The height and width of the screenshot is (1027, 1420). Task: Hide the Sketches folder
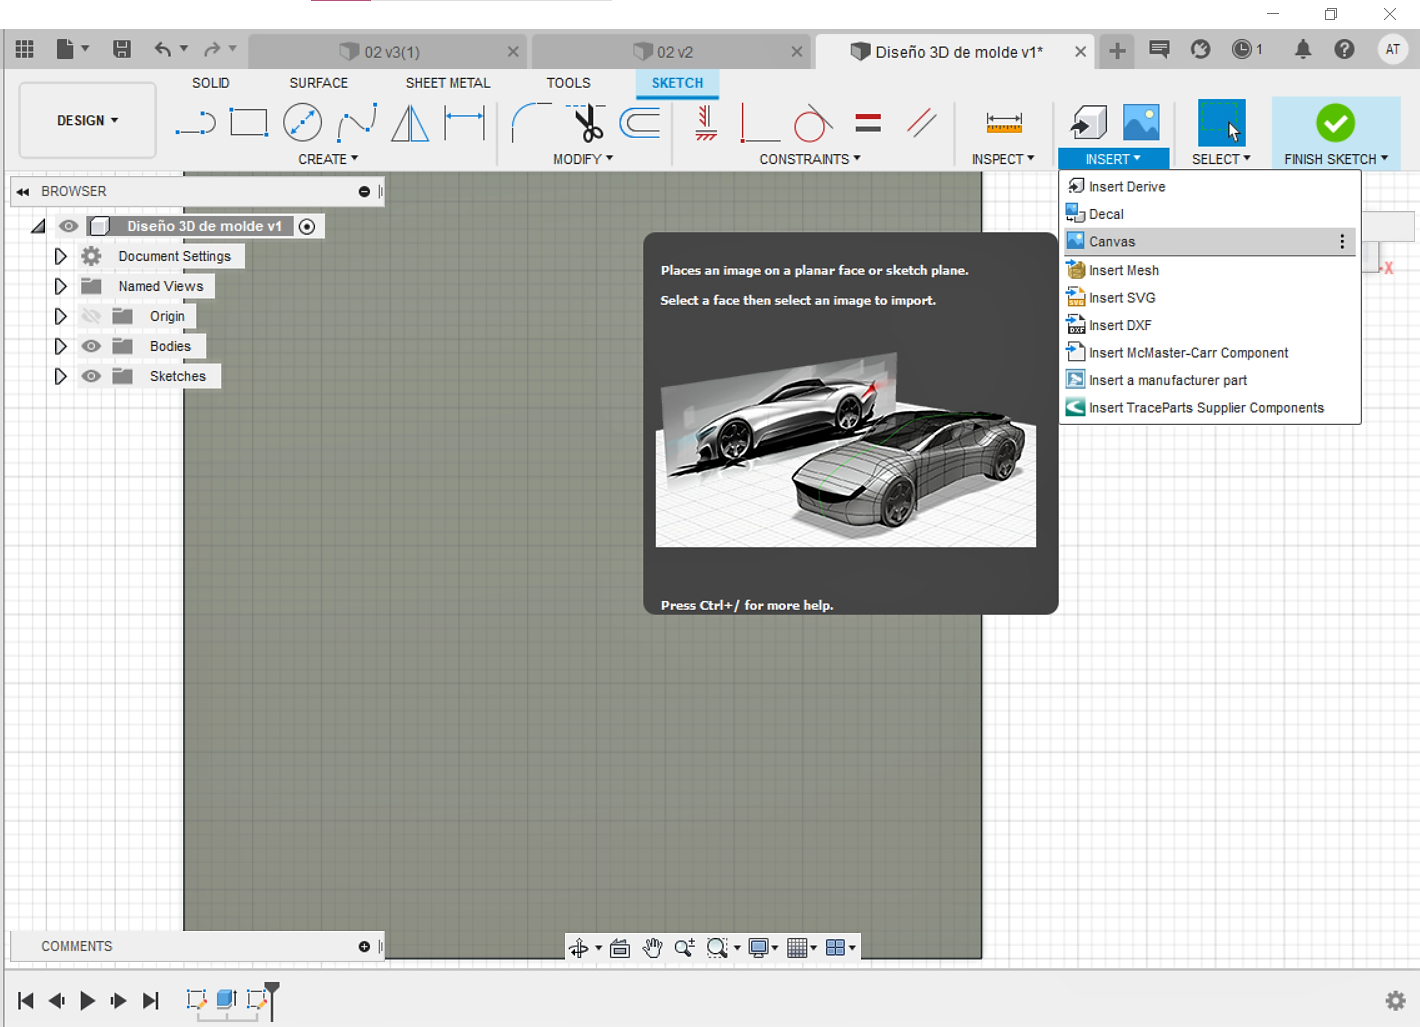(91, 376)
